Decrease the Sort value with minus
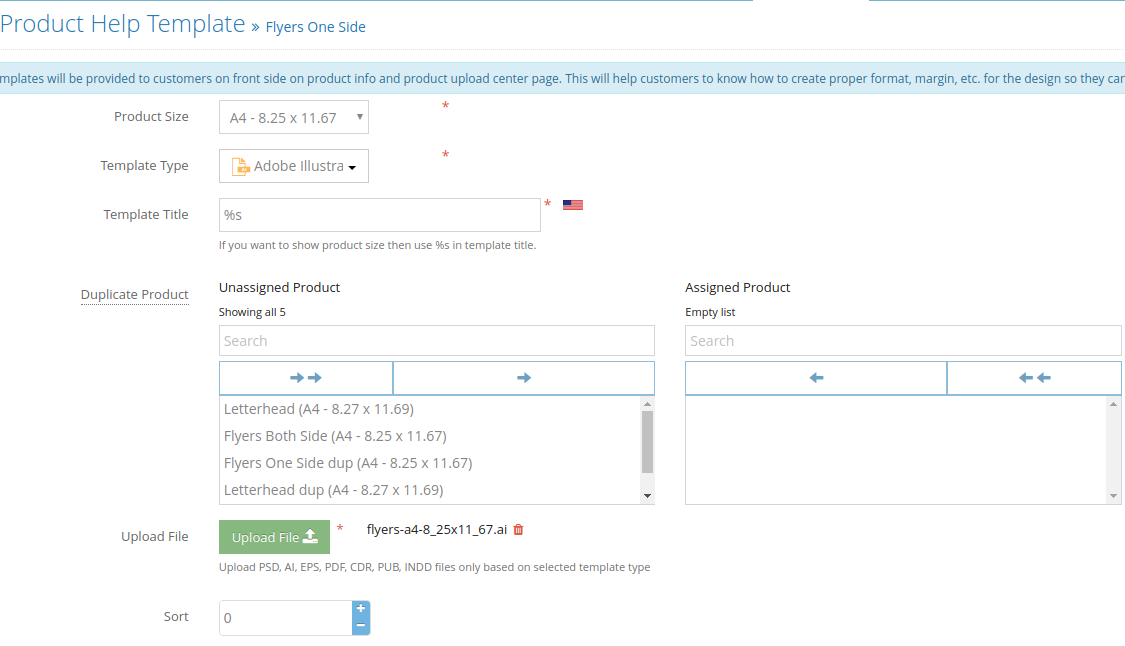The height and width of the screenshot is (646, 1125). [x=361, y=626]
